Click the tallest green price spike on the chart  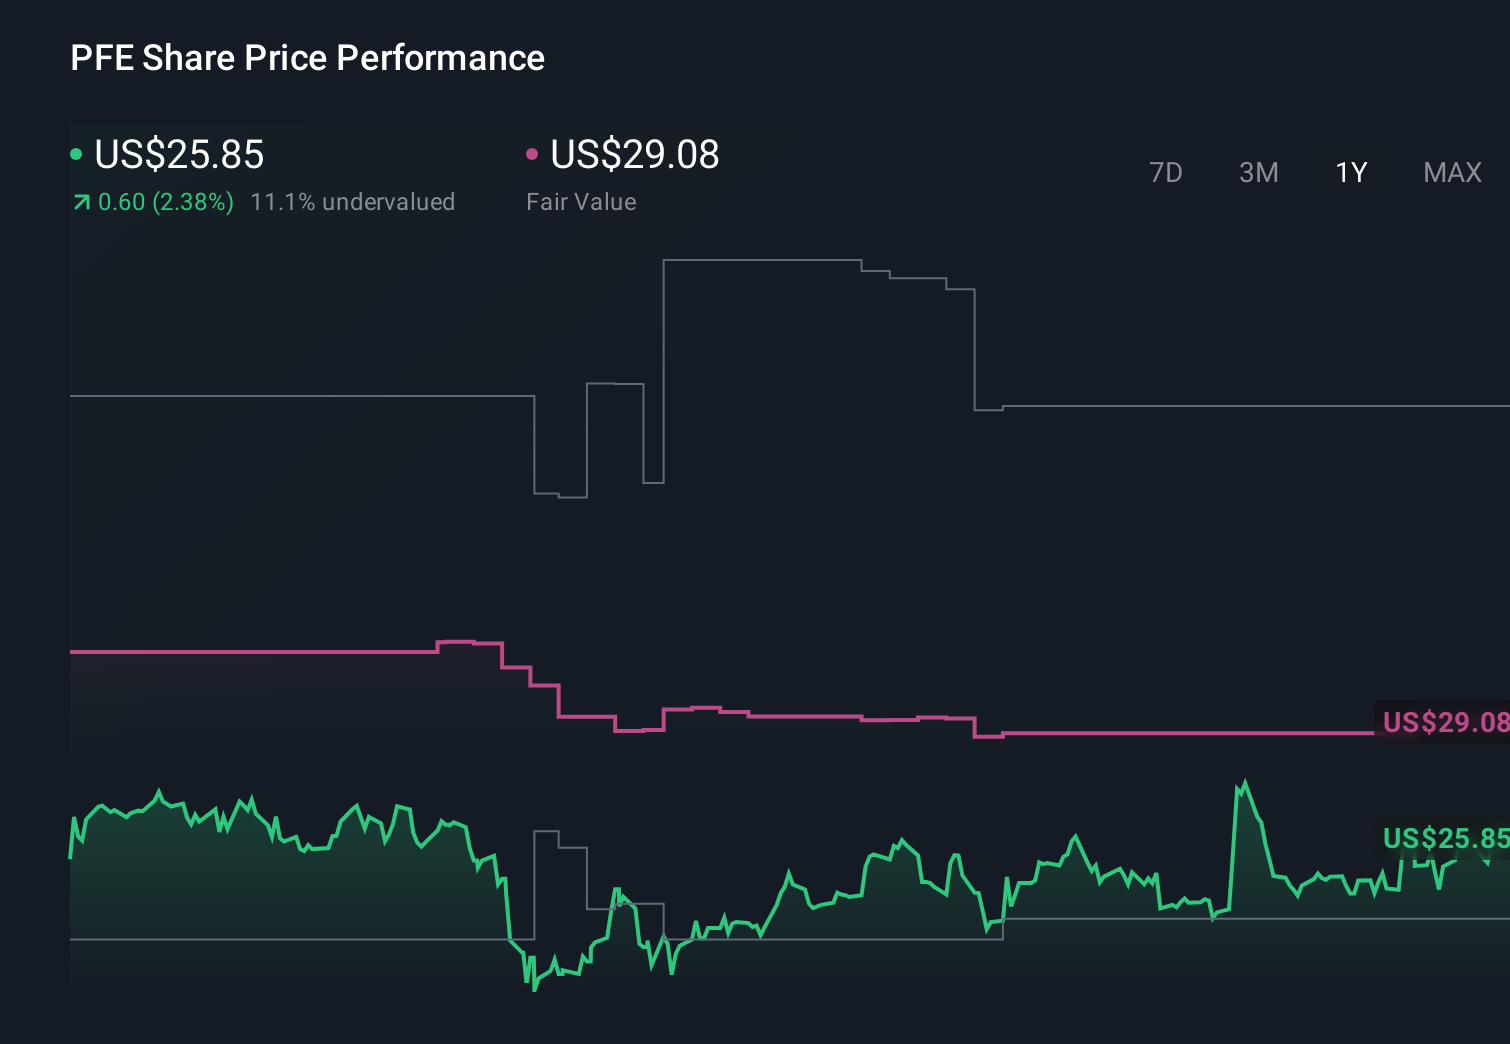pos(1245,780)
